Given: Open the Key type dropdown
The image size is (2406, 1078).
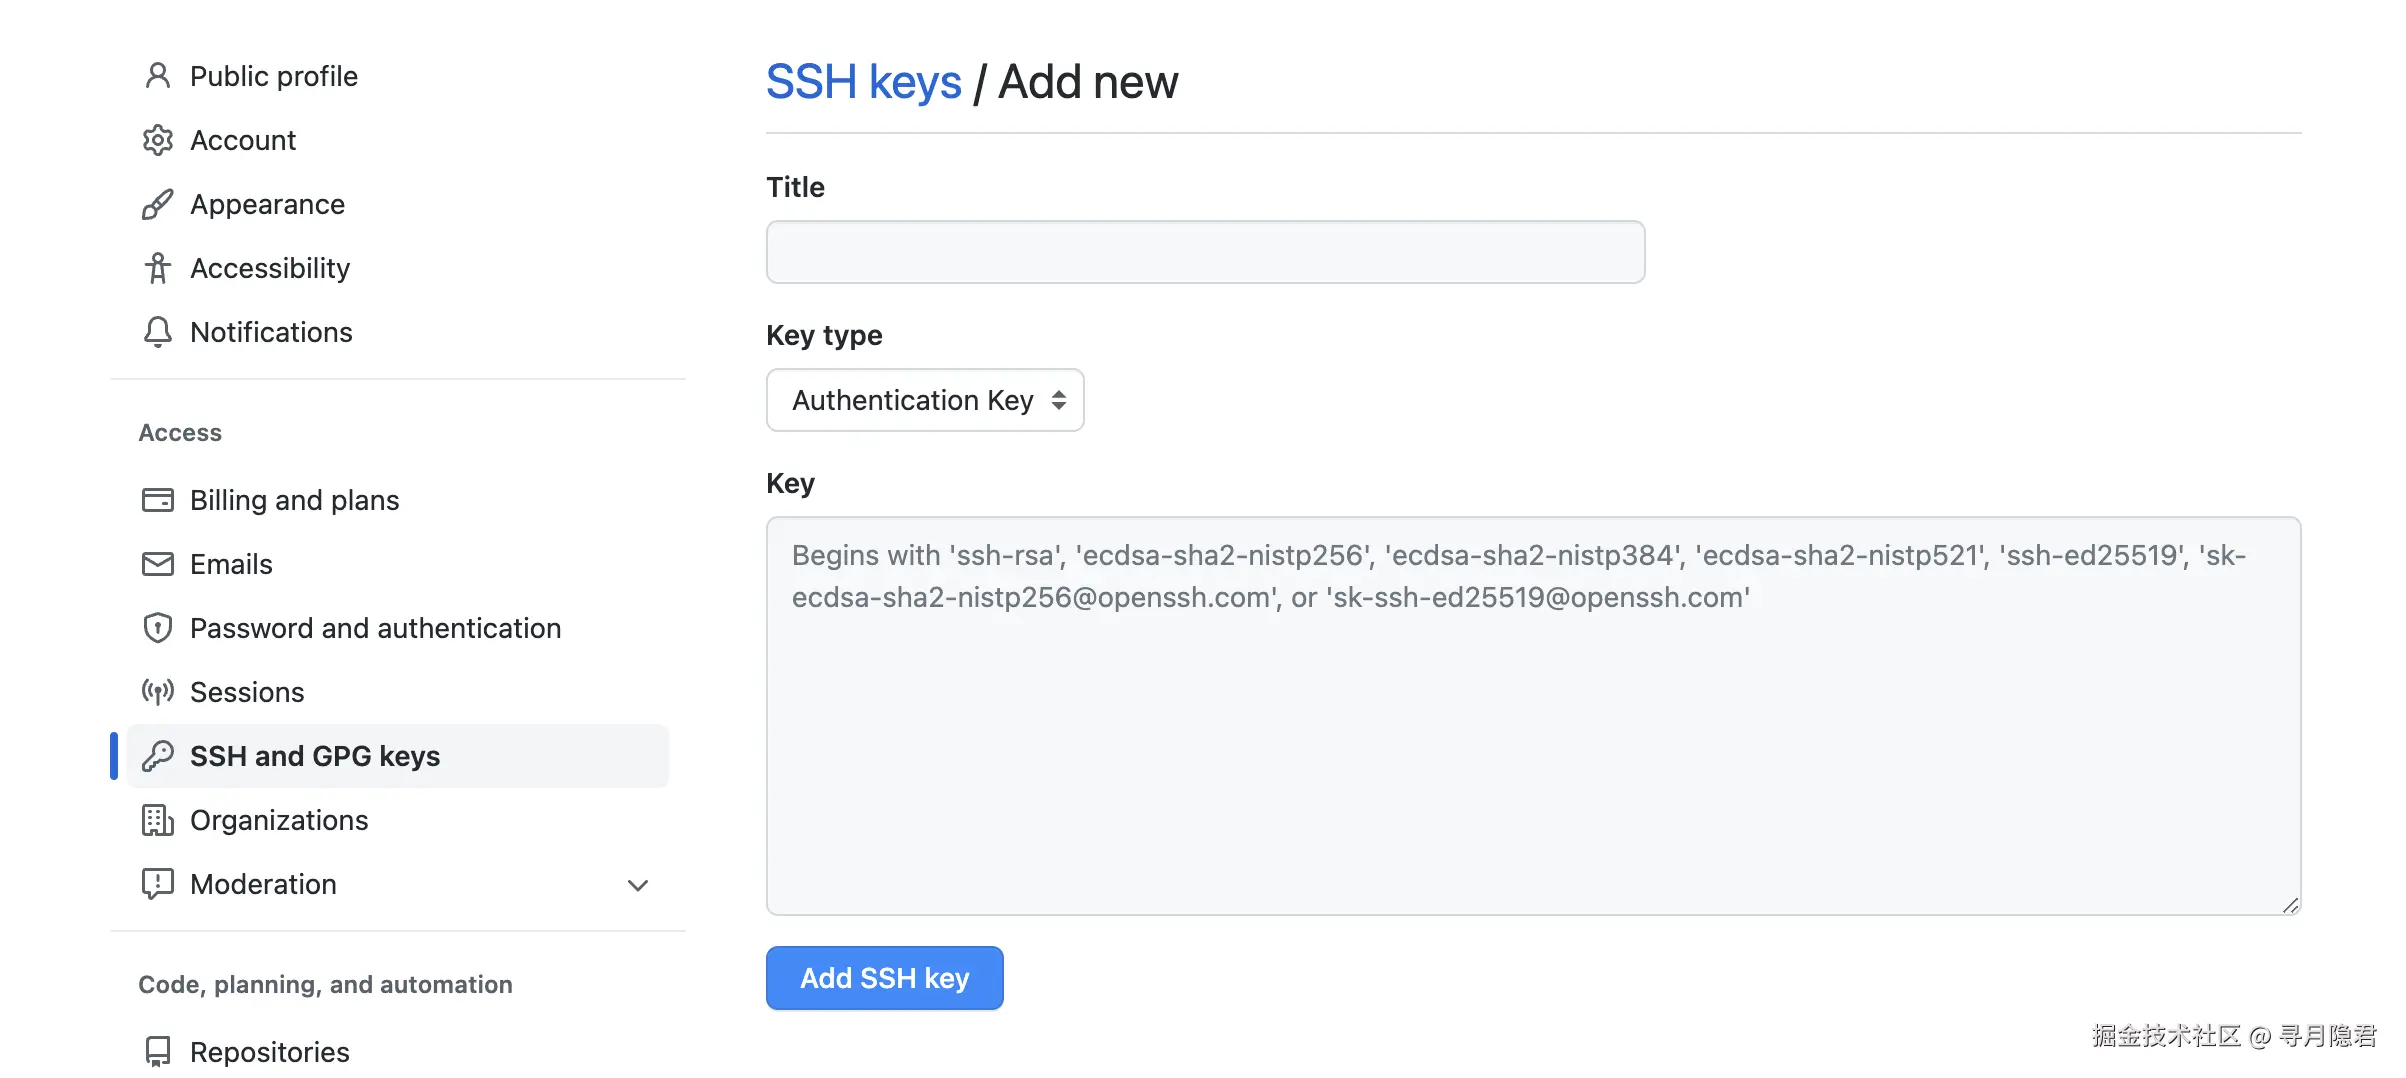Looking at the screenshot, I should (x=924, y=400).
